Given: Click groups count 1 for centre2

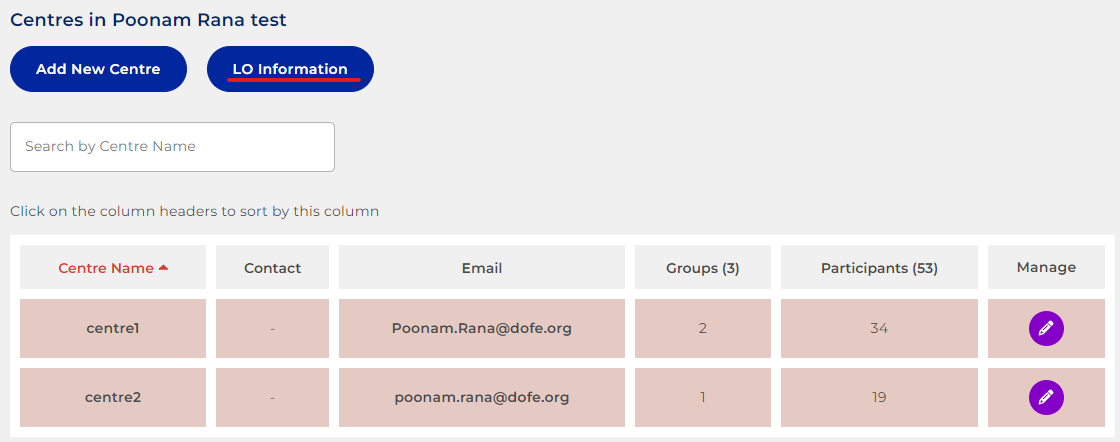Looking at the screenshot, I should point(703,397).
